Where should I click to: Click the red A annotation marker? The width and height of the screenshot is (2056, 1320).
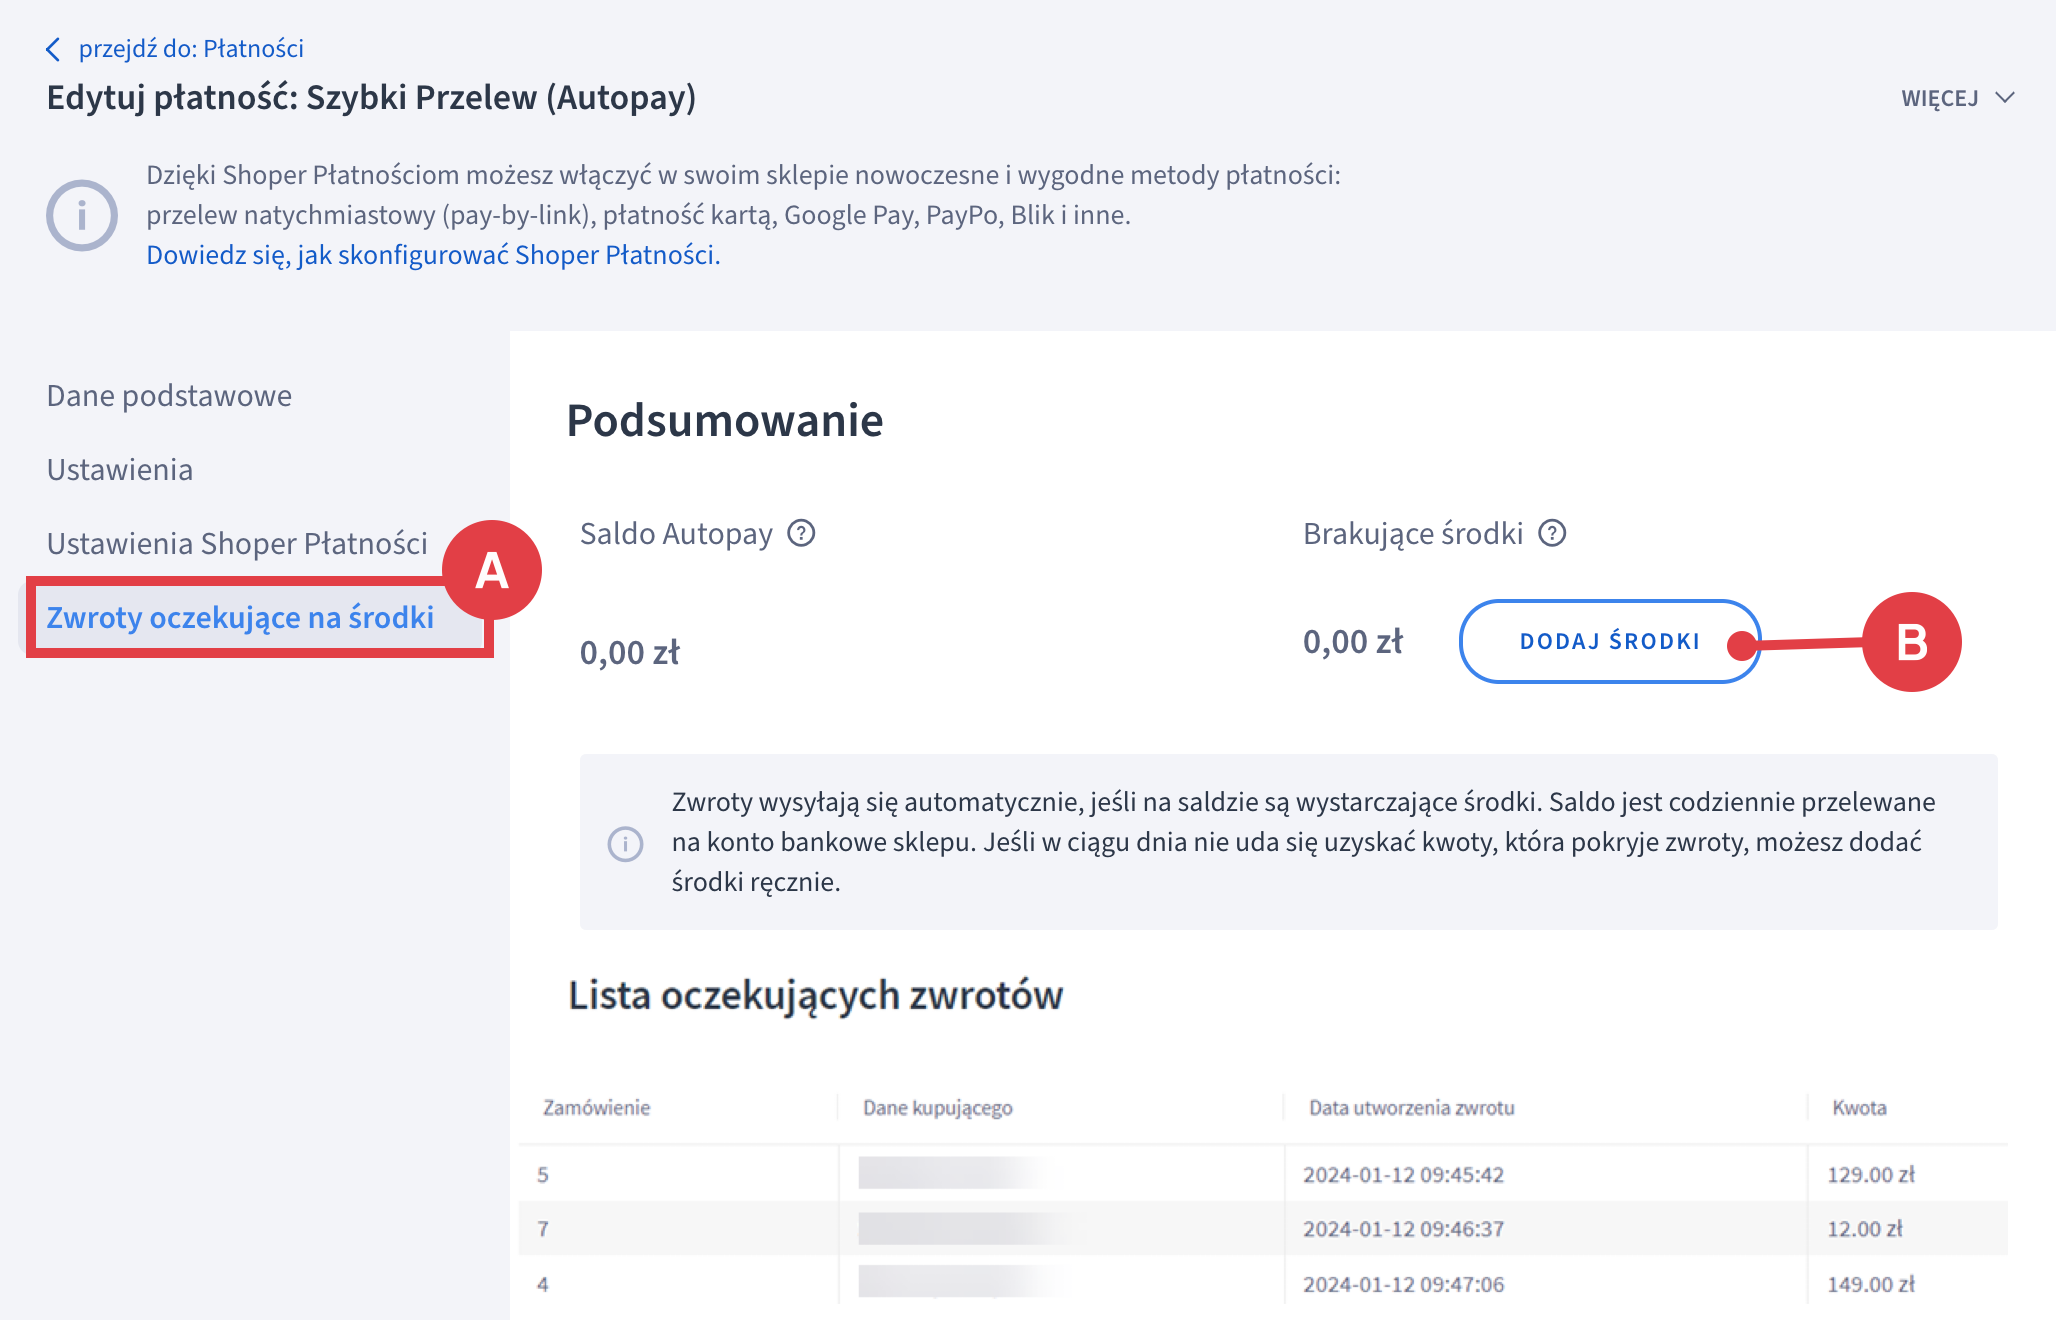coord(491,570)
